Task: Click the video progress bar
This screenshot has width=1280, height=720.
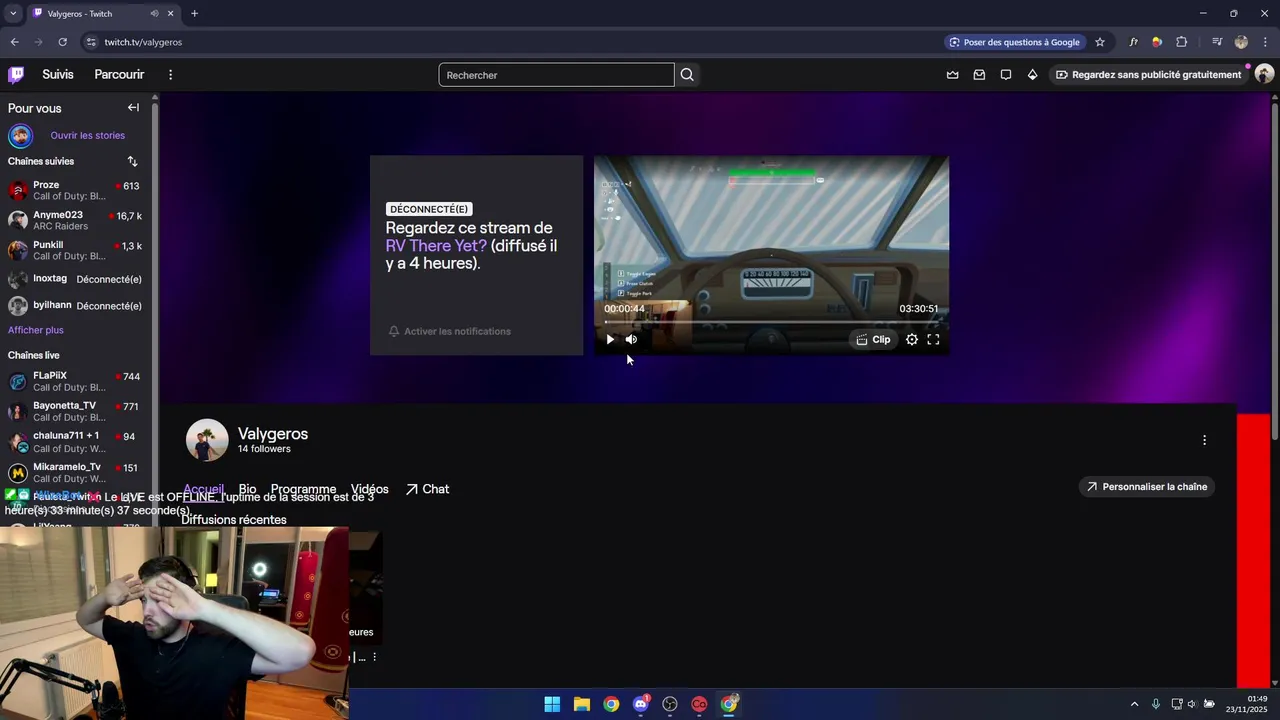Action: (771, 322)
